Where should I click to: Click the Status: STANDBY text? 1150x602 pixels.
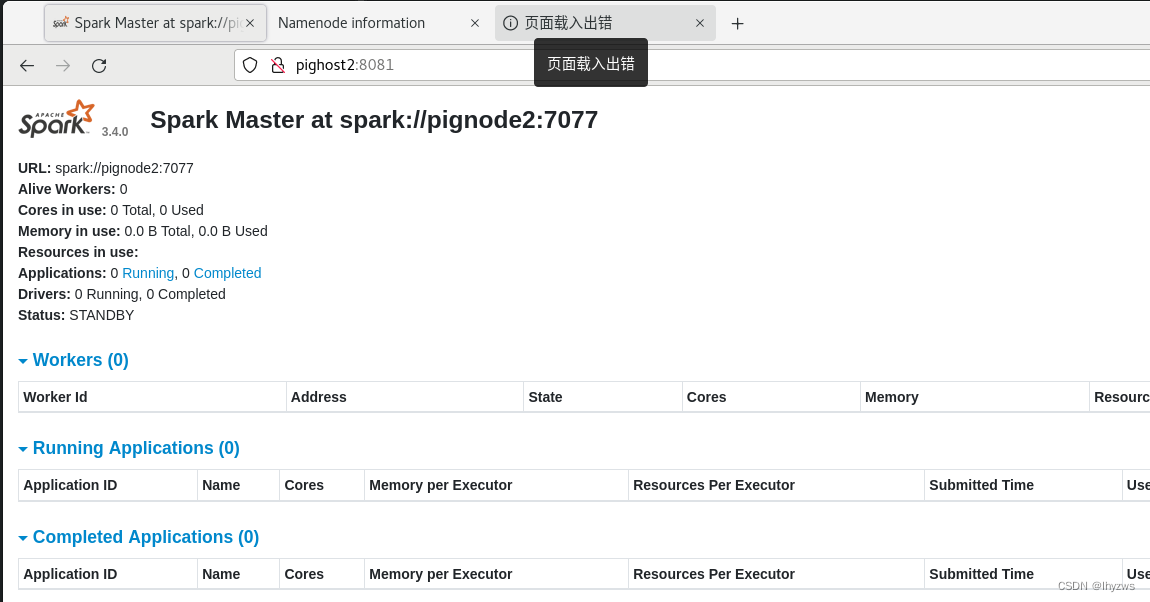click(x=76, y=315)
